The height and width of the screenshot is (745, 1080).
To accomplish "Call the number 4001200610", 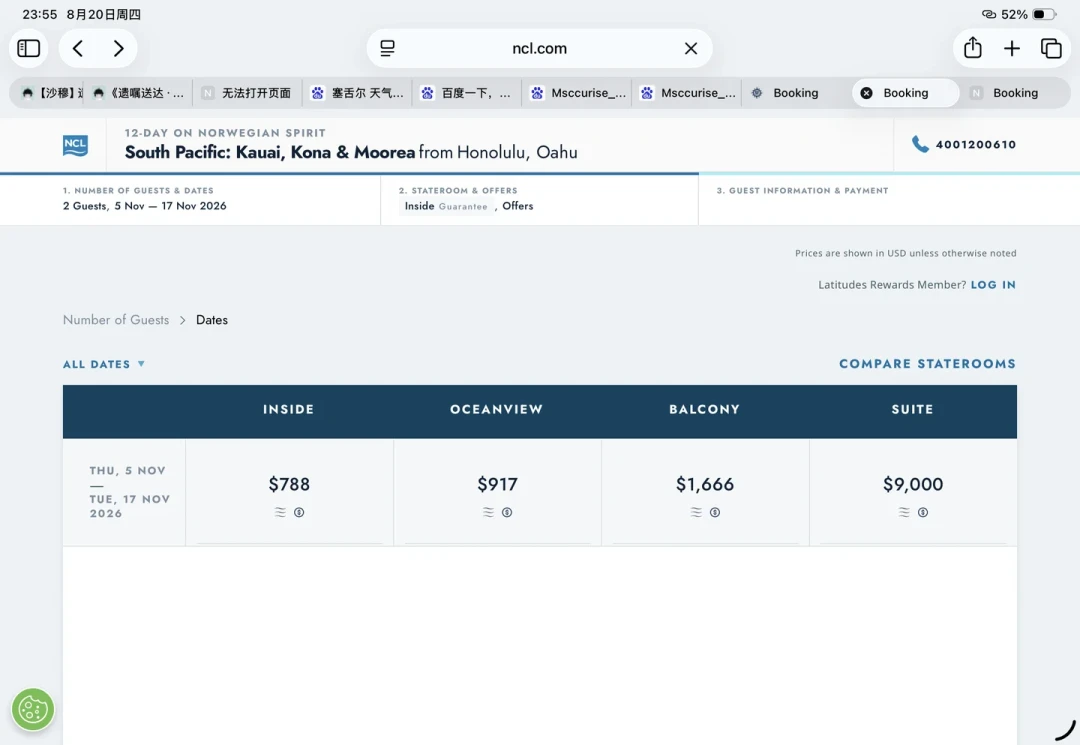I will [975, 144].
